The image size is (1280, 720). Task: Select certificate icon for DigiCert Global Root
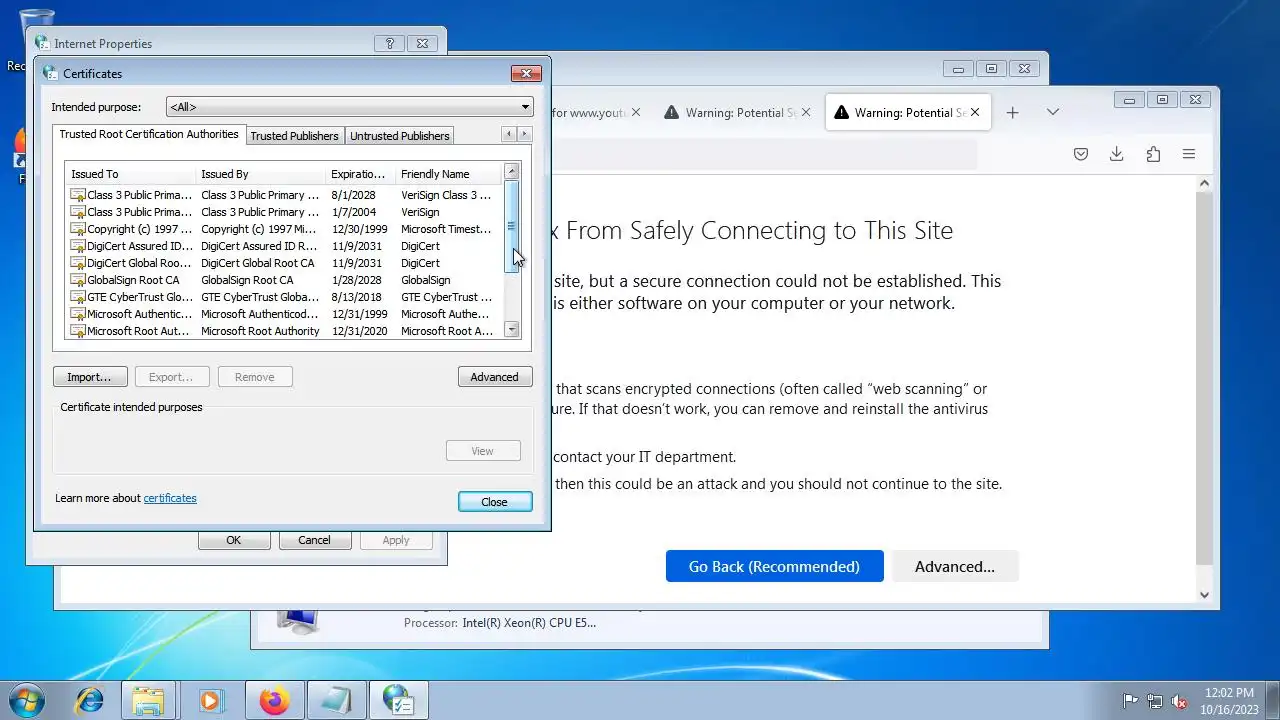click(77, 263)
